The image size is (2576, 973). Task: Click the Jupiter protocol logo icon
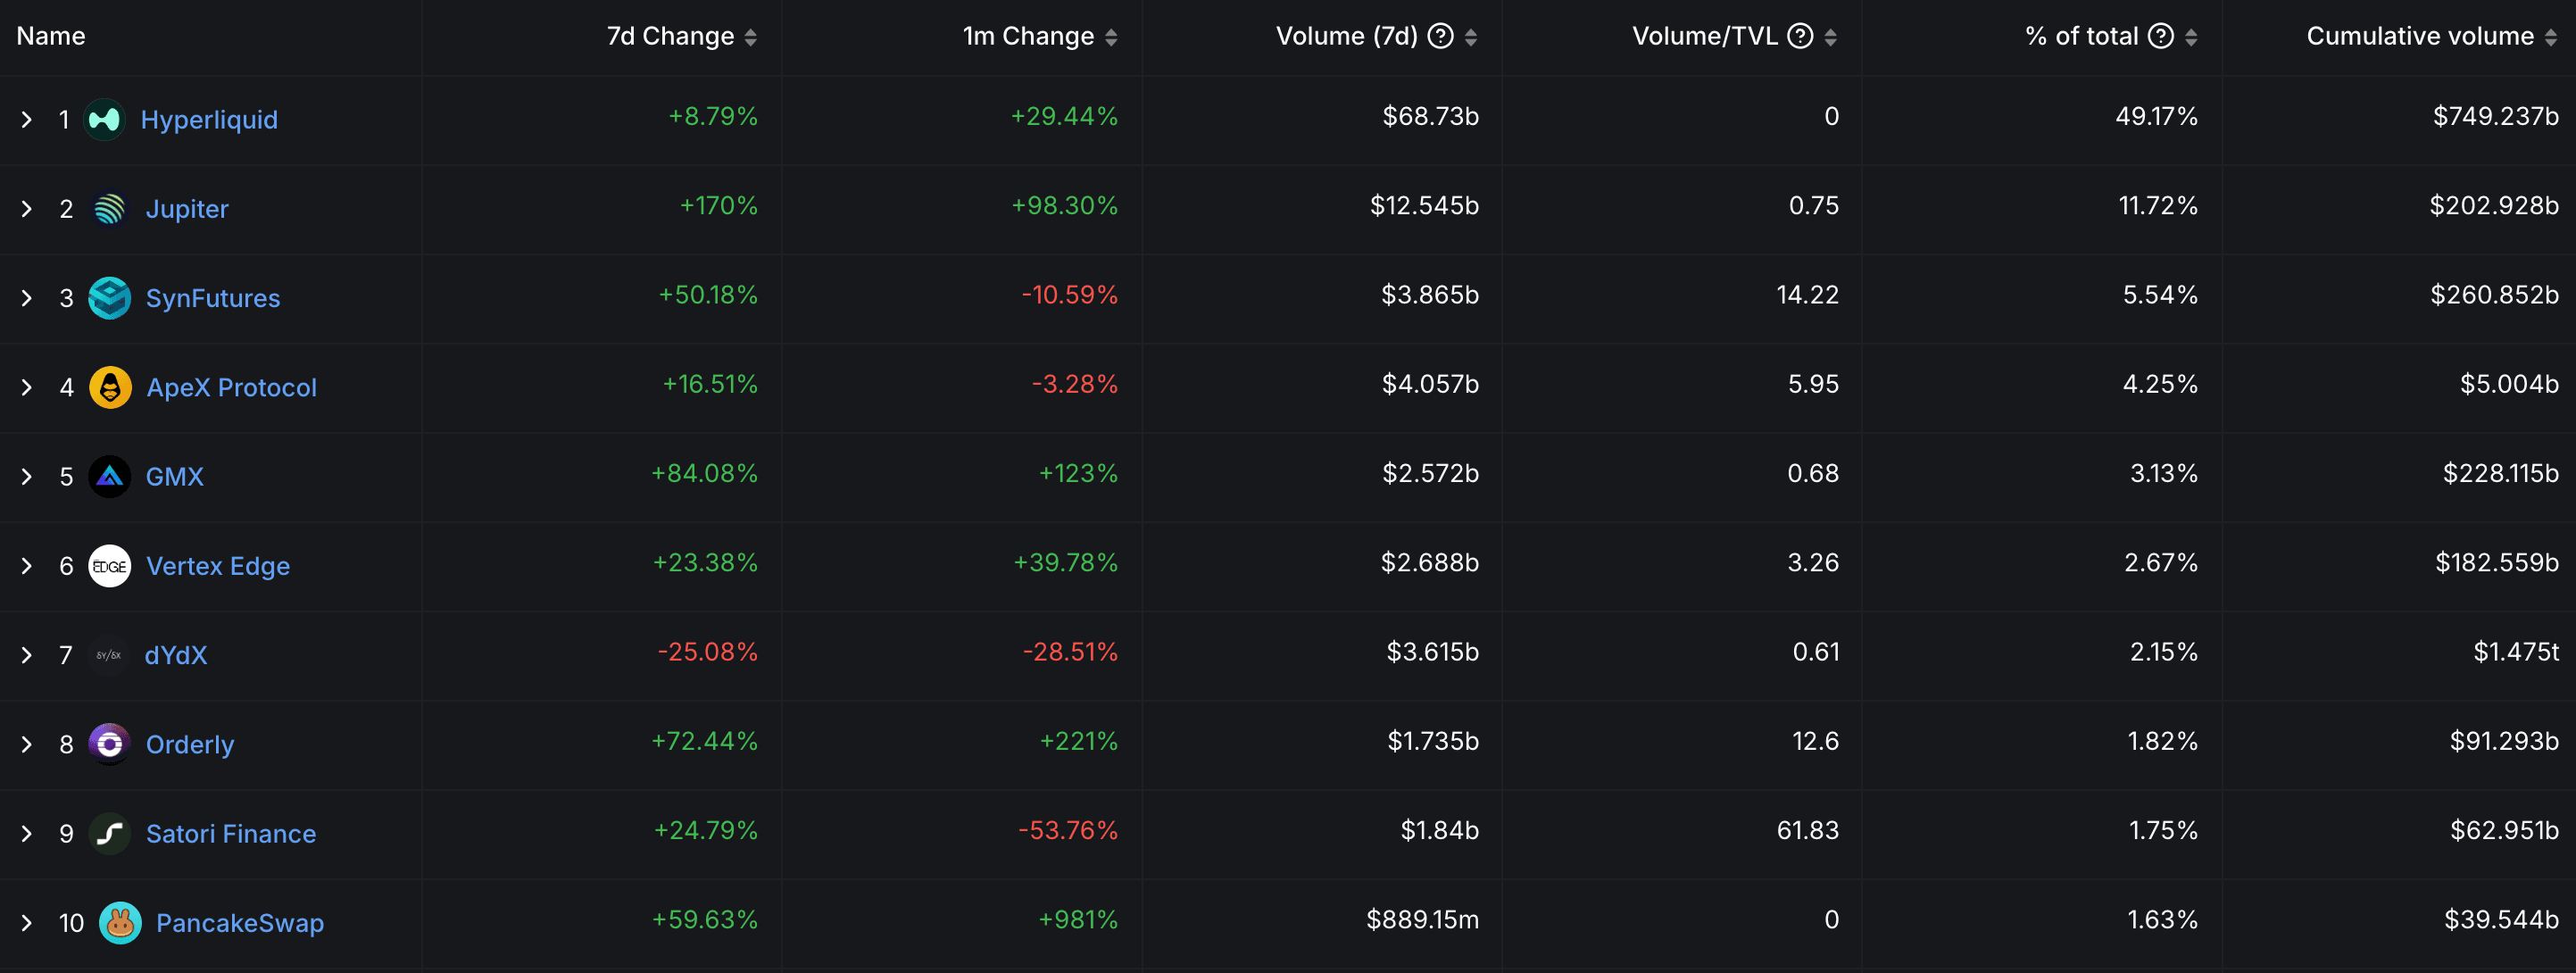[109, 209]
